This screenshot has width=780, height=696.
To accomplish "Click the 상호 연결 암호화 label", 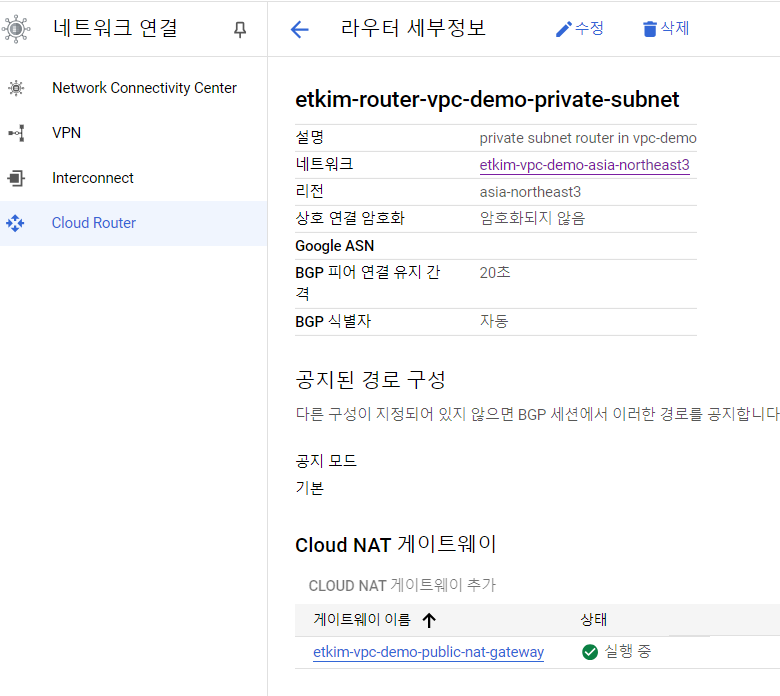I will tap(350, 218).
